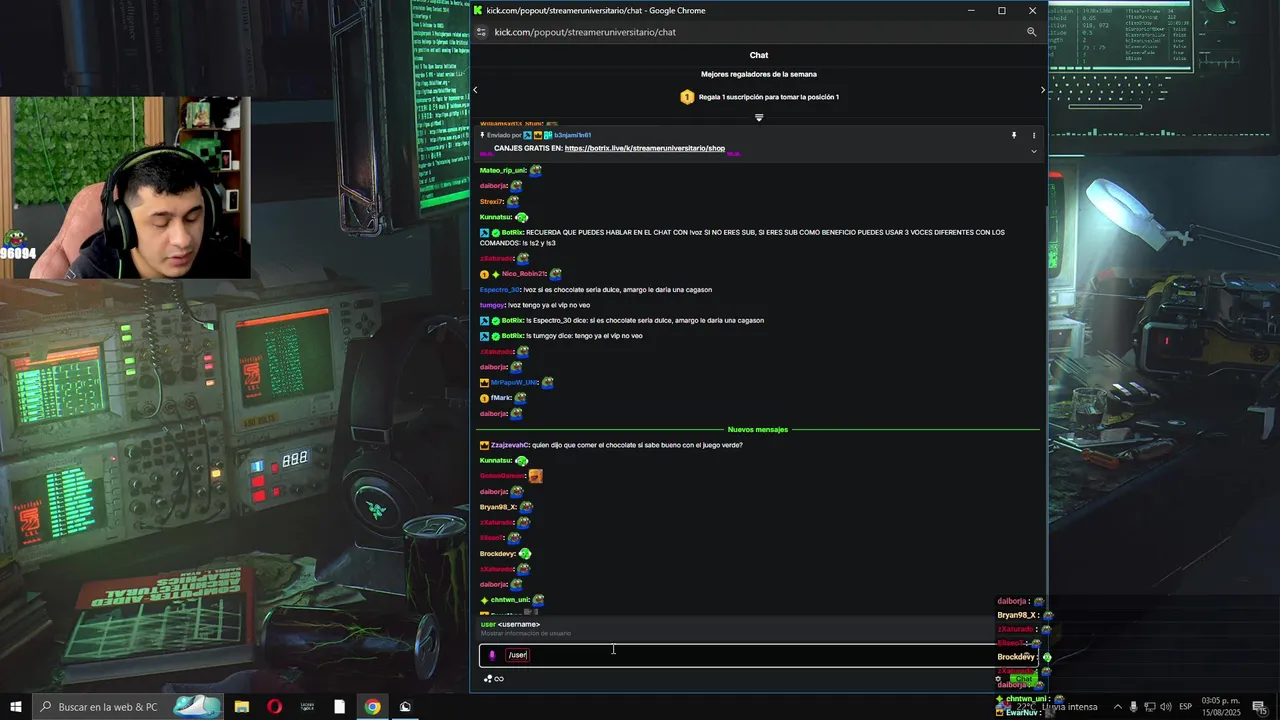The width and height of the screenshot is (1280, 720).
Task: Click Brockdevy username in chat list
Action: tap(497, 554)
